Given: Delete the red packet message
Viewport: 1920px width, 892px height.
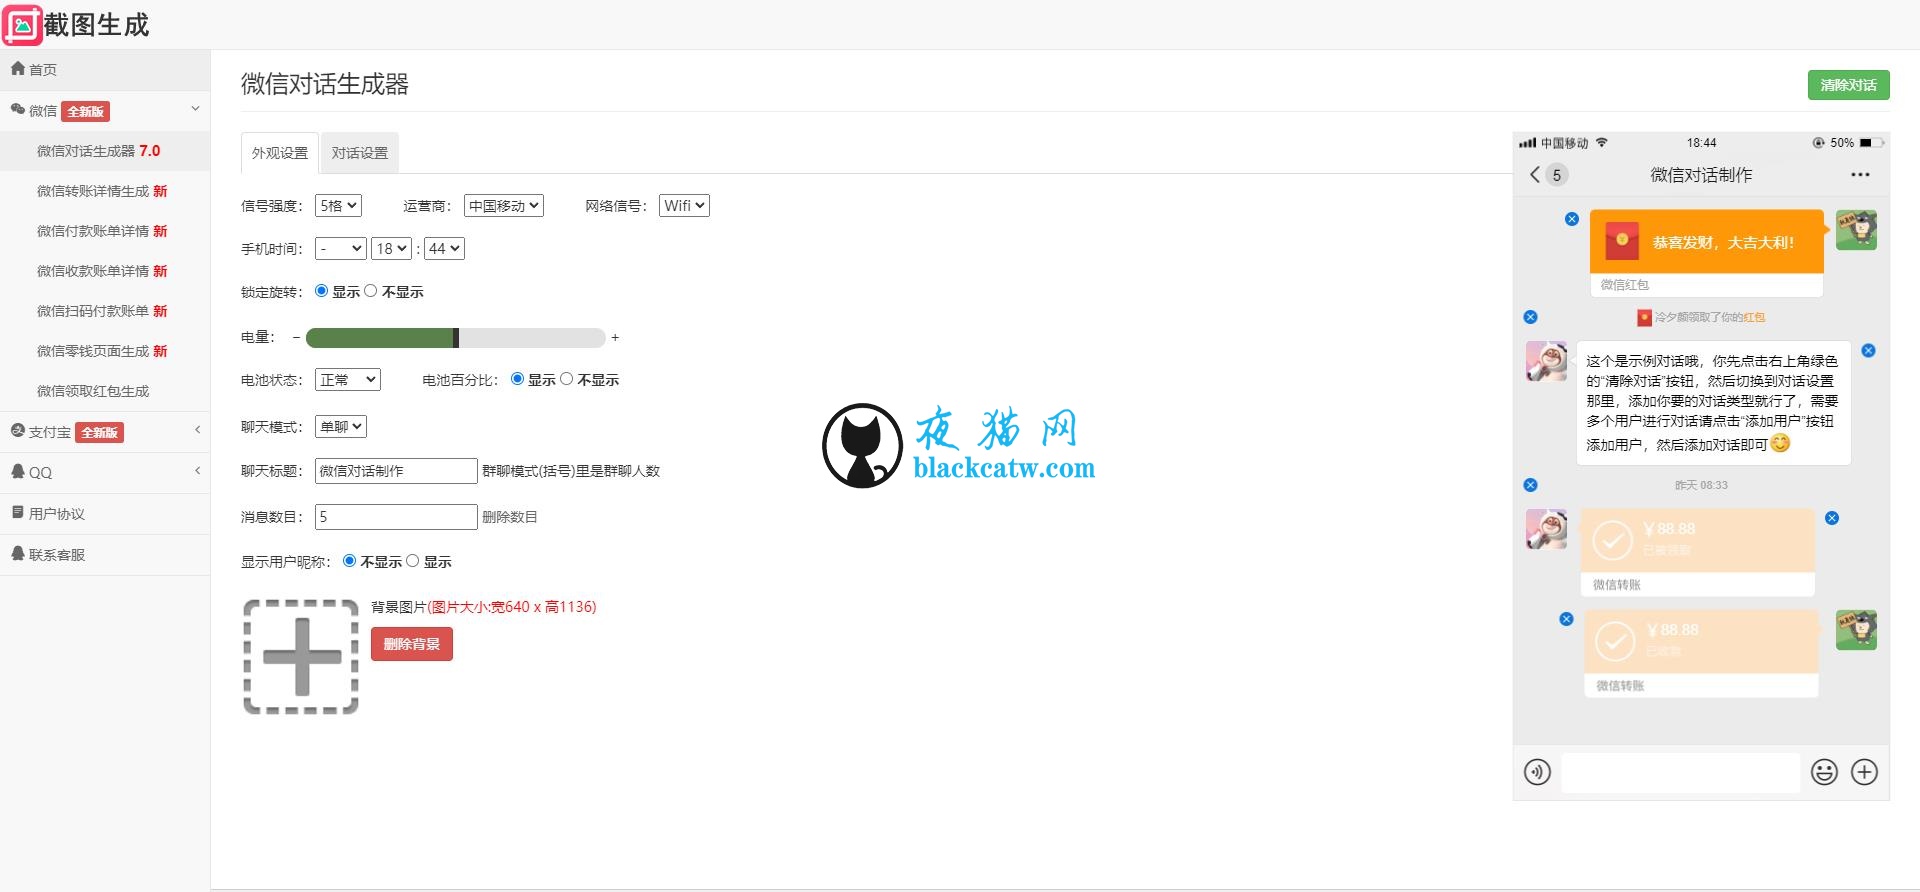Looking at the screenshot, I should pos(1572,219).
